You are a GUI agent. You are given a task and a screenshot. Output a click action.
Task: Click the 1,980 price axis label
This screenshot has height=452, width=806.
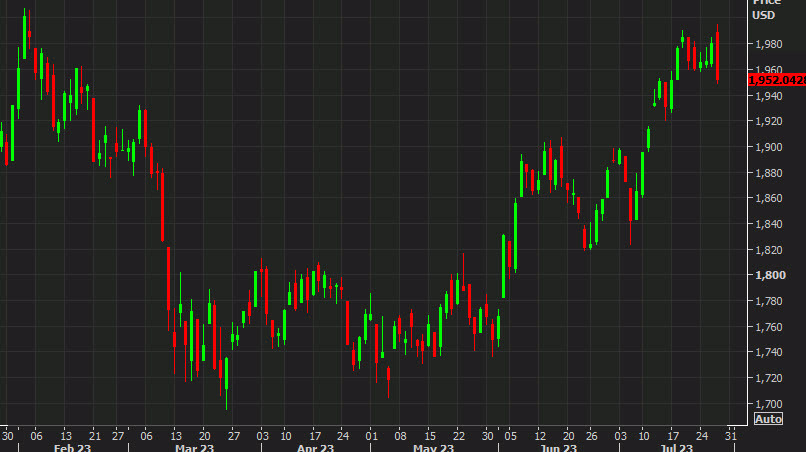768,44
